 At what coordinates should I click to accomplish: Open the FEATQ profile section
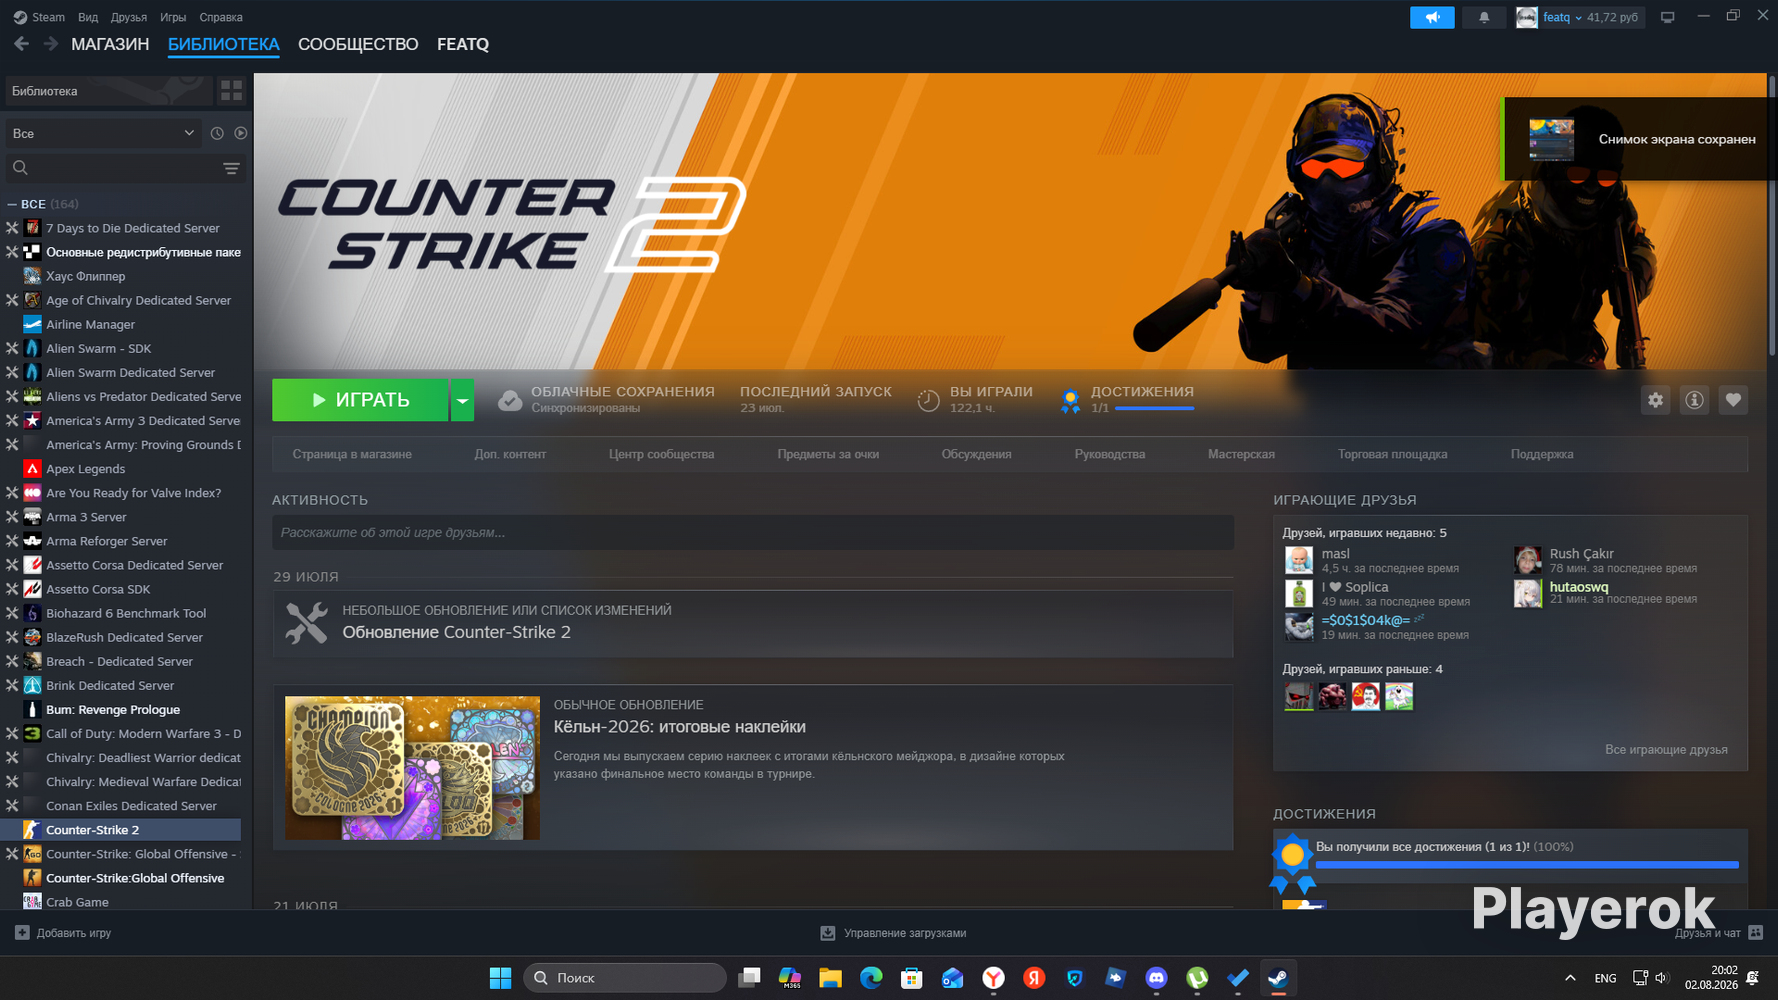(463, 44)
